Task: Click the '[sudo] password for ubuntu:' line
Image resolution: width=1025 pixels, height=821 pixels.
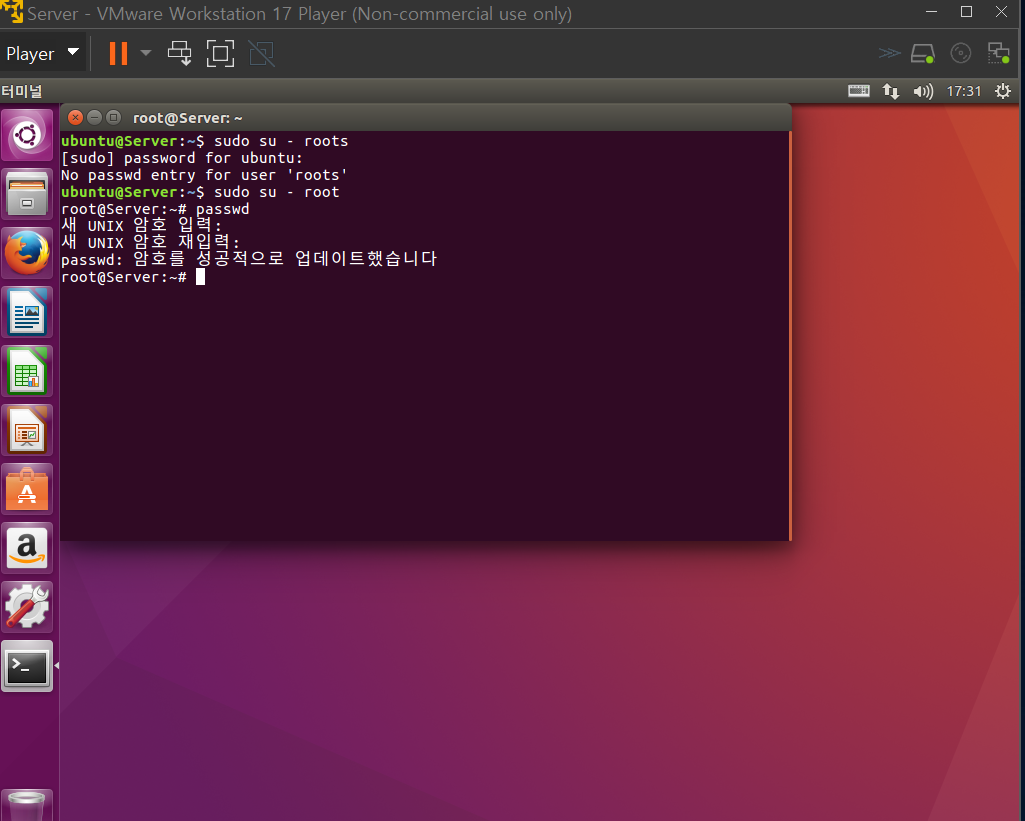Action: 182,158
